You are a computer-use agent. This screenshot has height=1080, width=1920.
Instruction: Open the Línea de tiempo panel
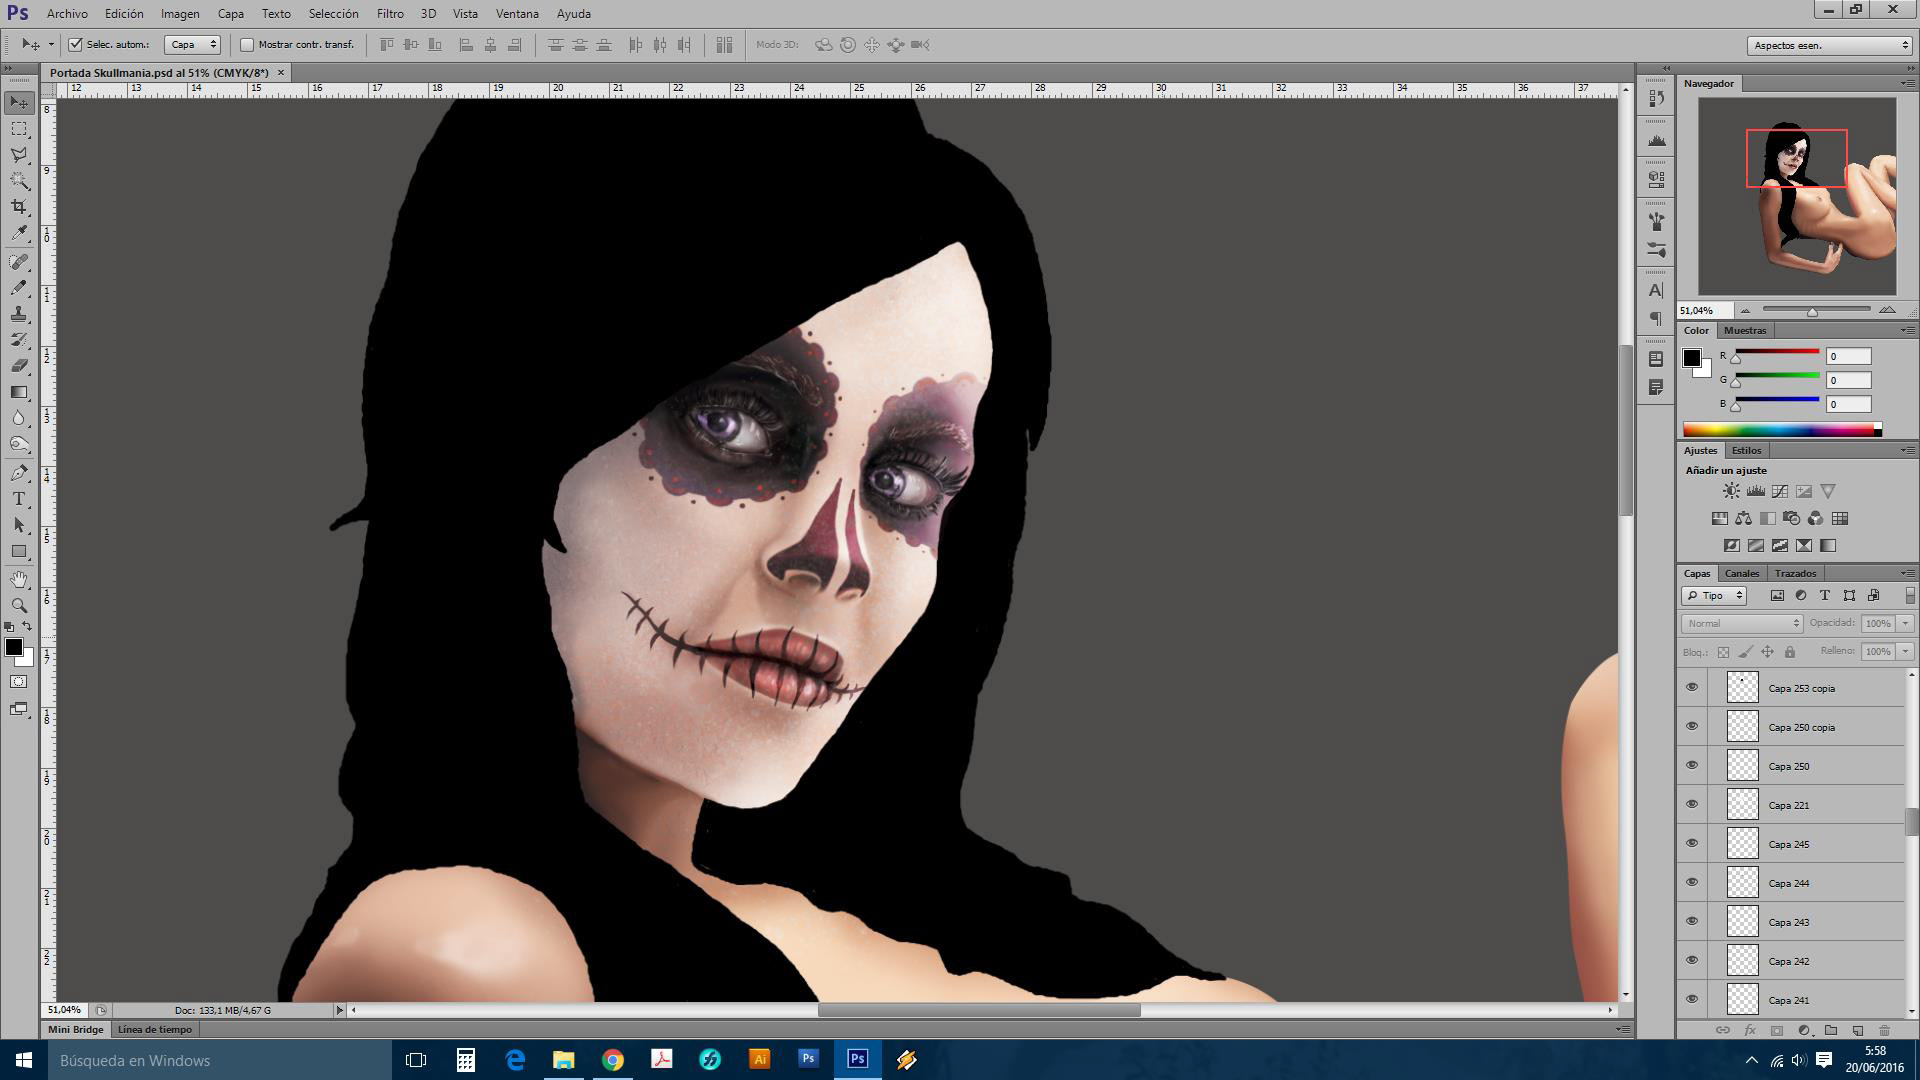[x=155, y=1029]
